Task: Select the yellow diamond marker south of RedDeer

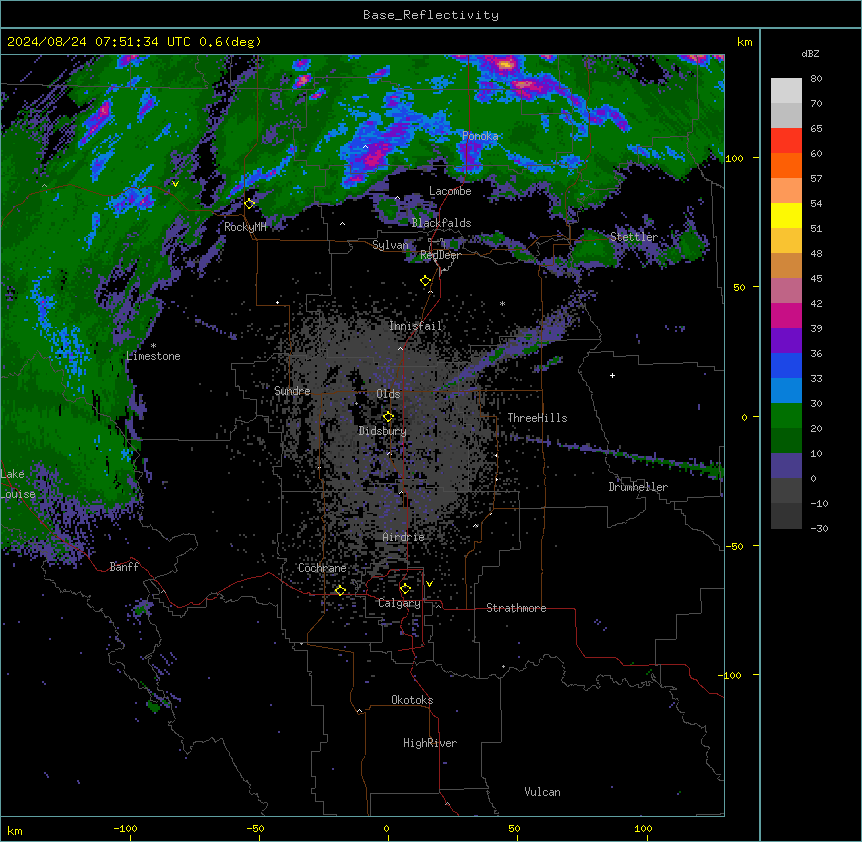Action: (425, 281)
